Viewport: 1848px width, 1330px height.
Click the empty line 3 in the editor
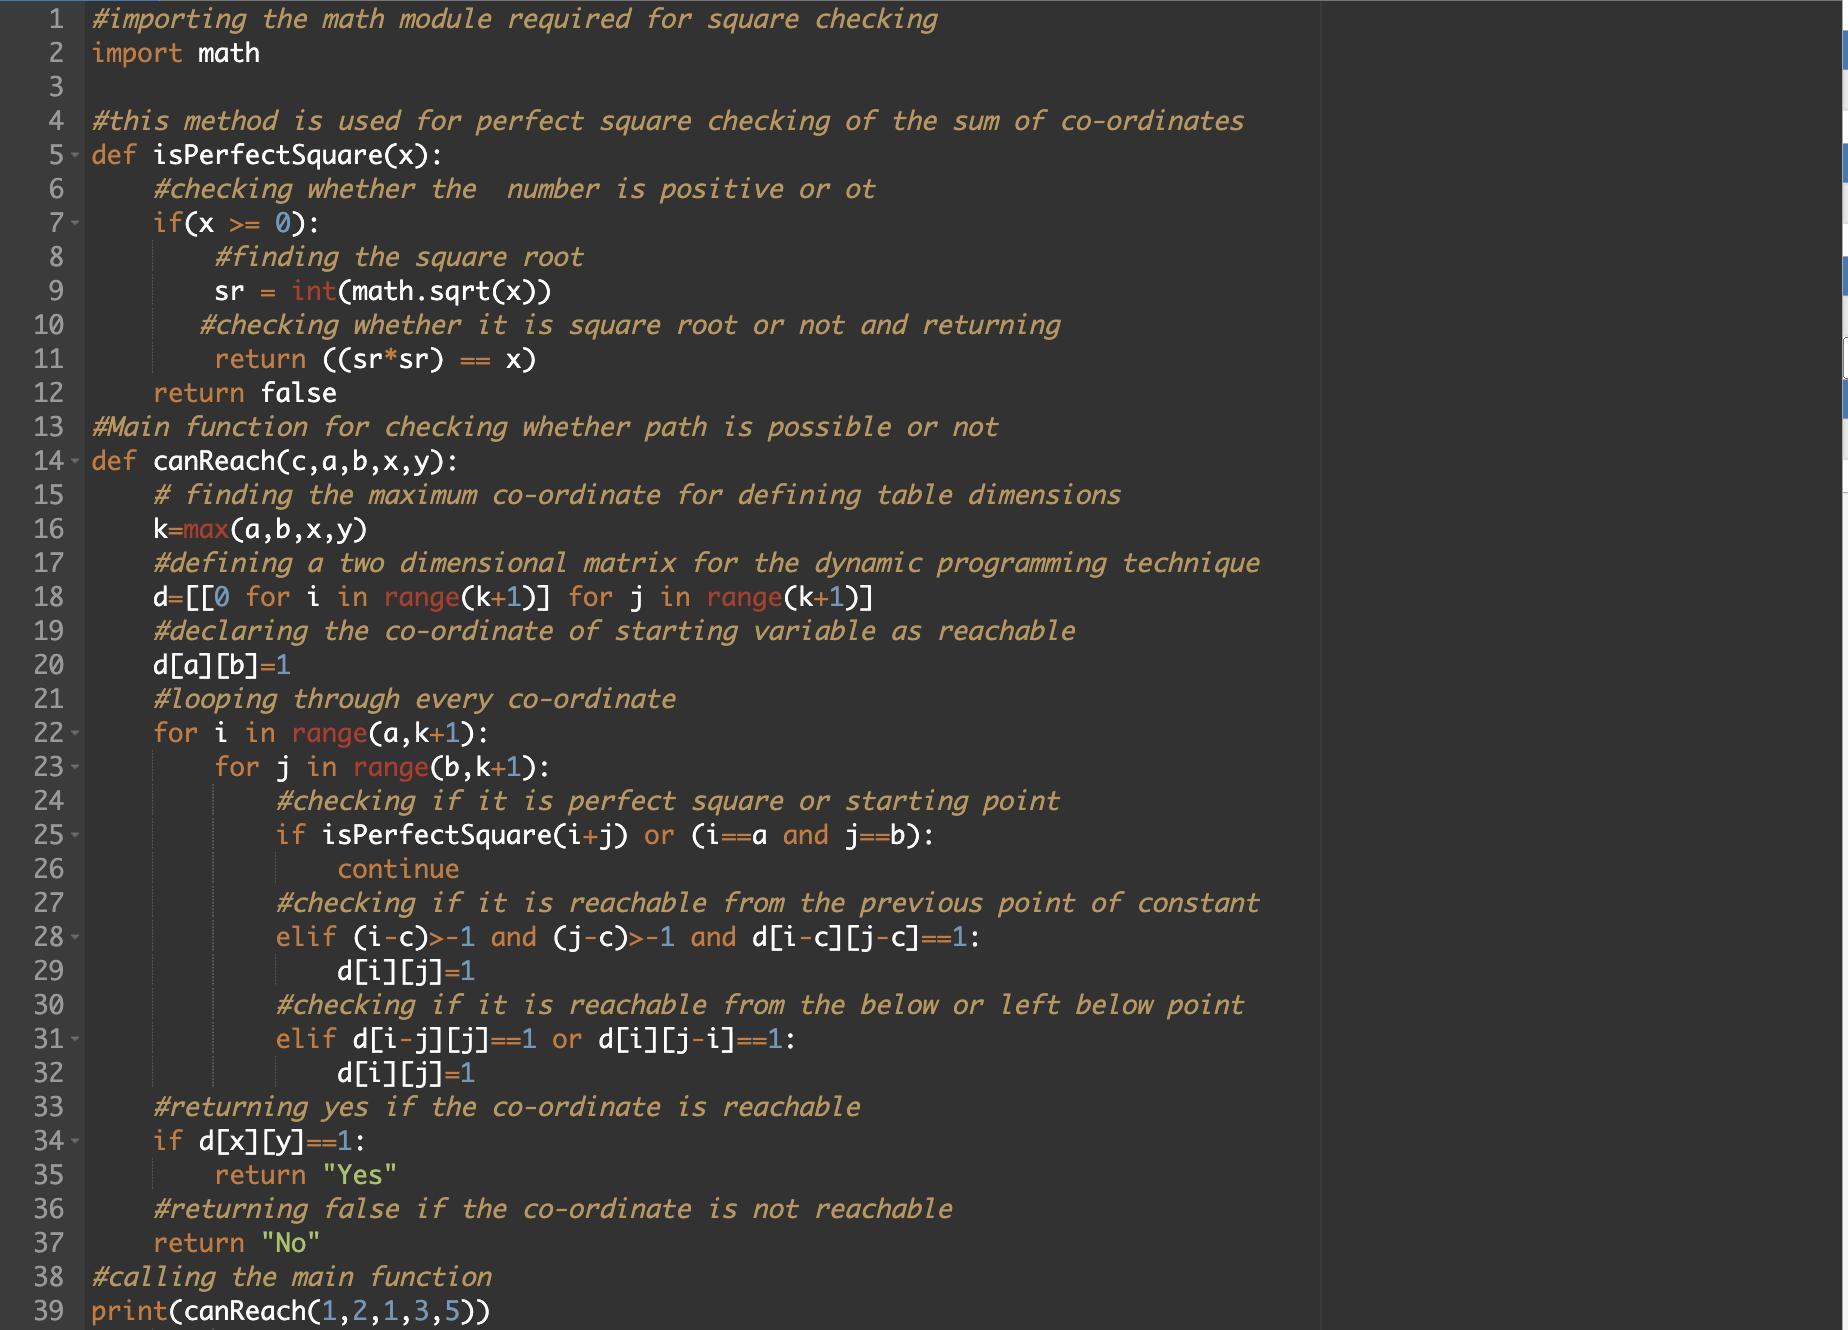point(400,87)
